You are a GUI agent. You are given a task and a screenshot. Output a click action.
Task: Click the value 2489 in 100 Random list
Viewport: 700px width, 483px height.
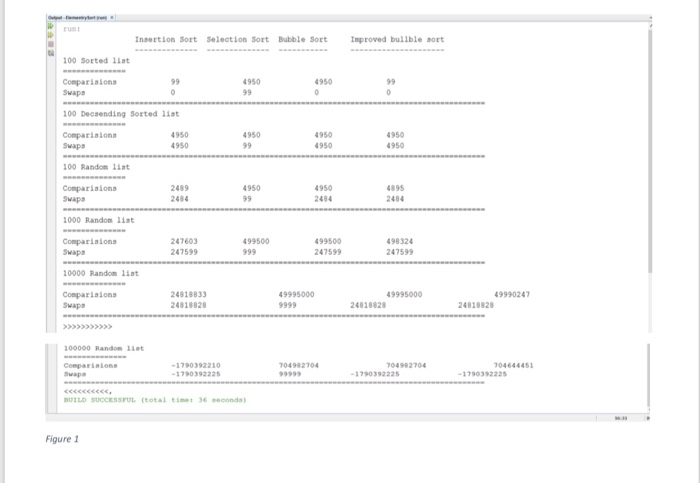179,188
